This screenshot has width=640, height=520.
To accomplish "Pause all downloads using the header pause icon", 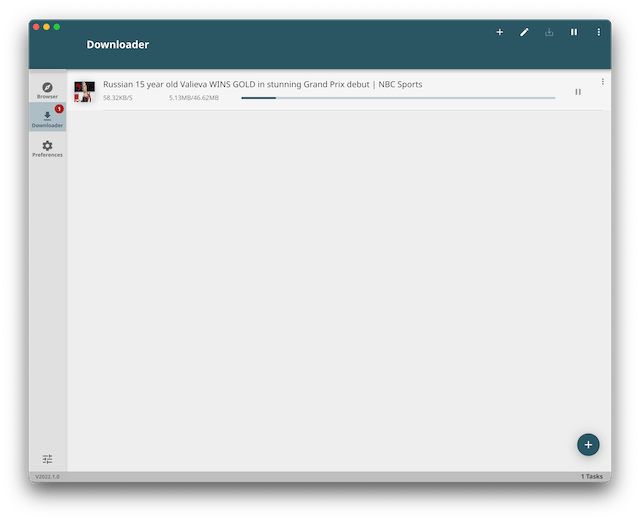I will coord(574,32).
